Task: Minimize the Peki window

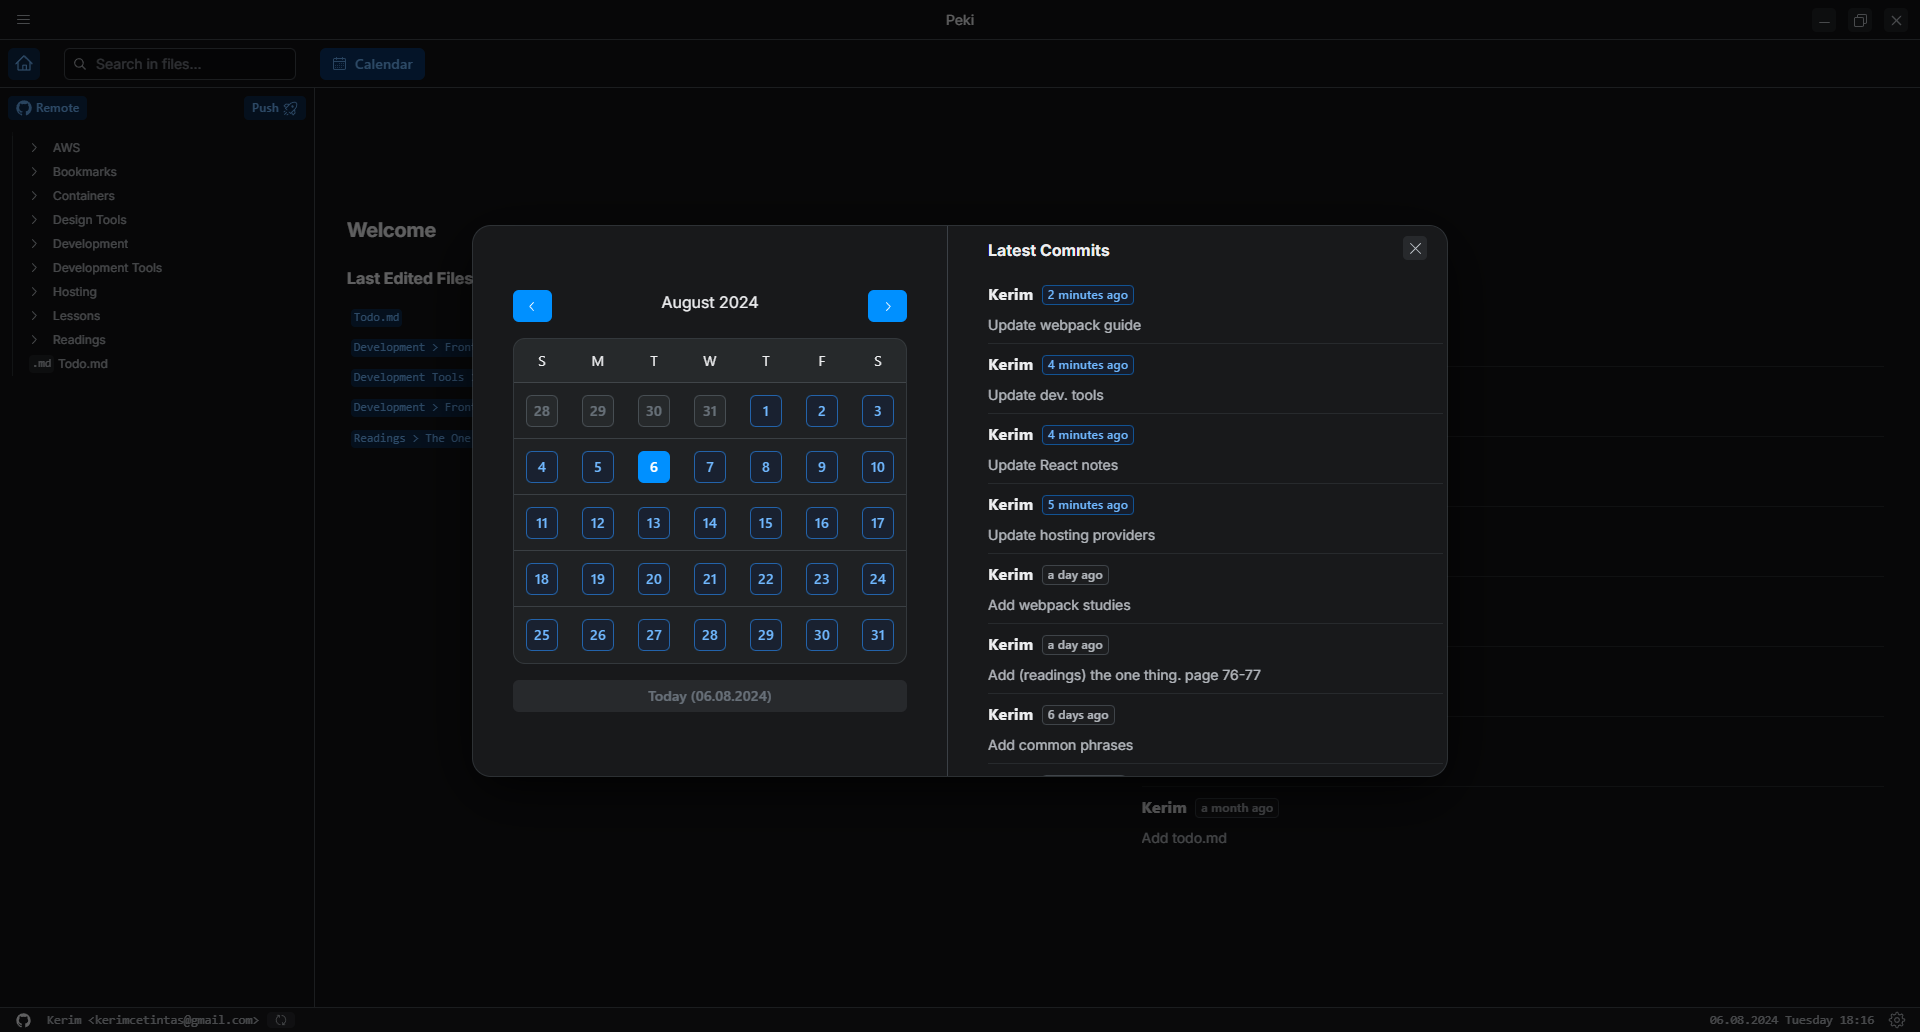Action: coord(1824,20)
